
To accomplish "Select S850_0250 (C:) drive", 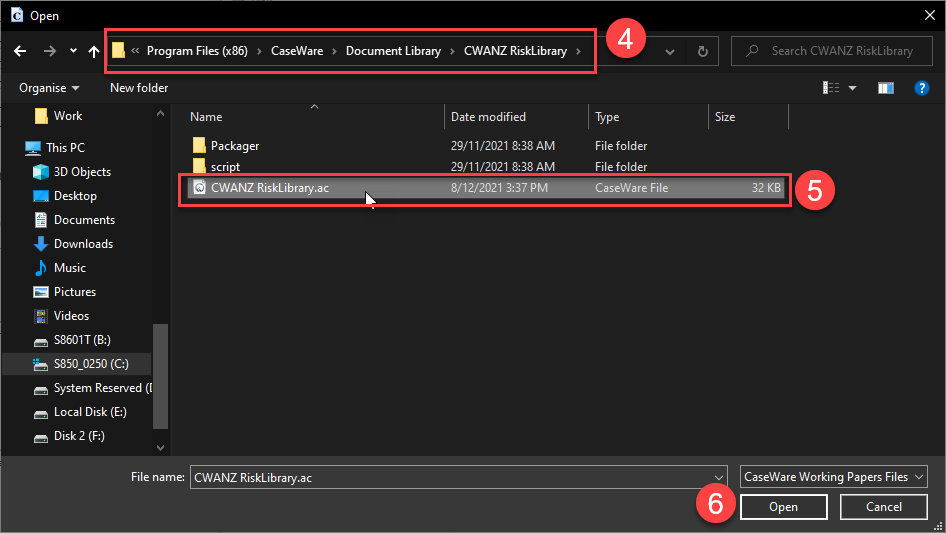I will coord(81,364).
